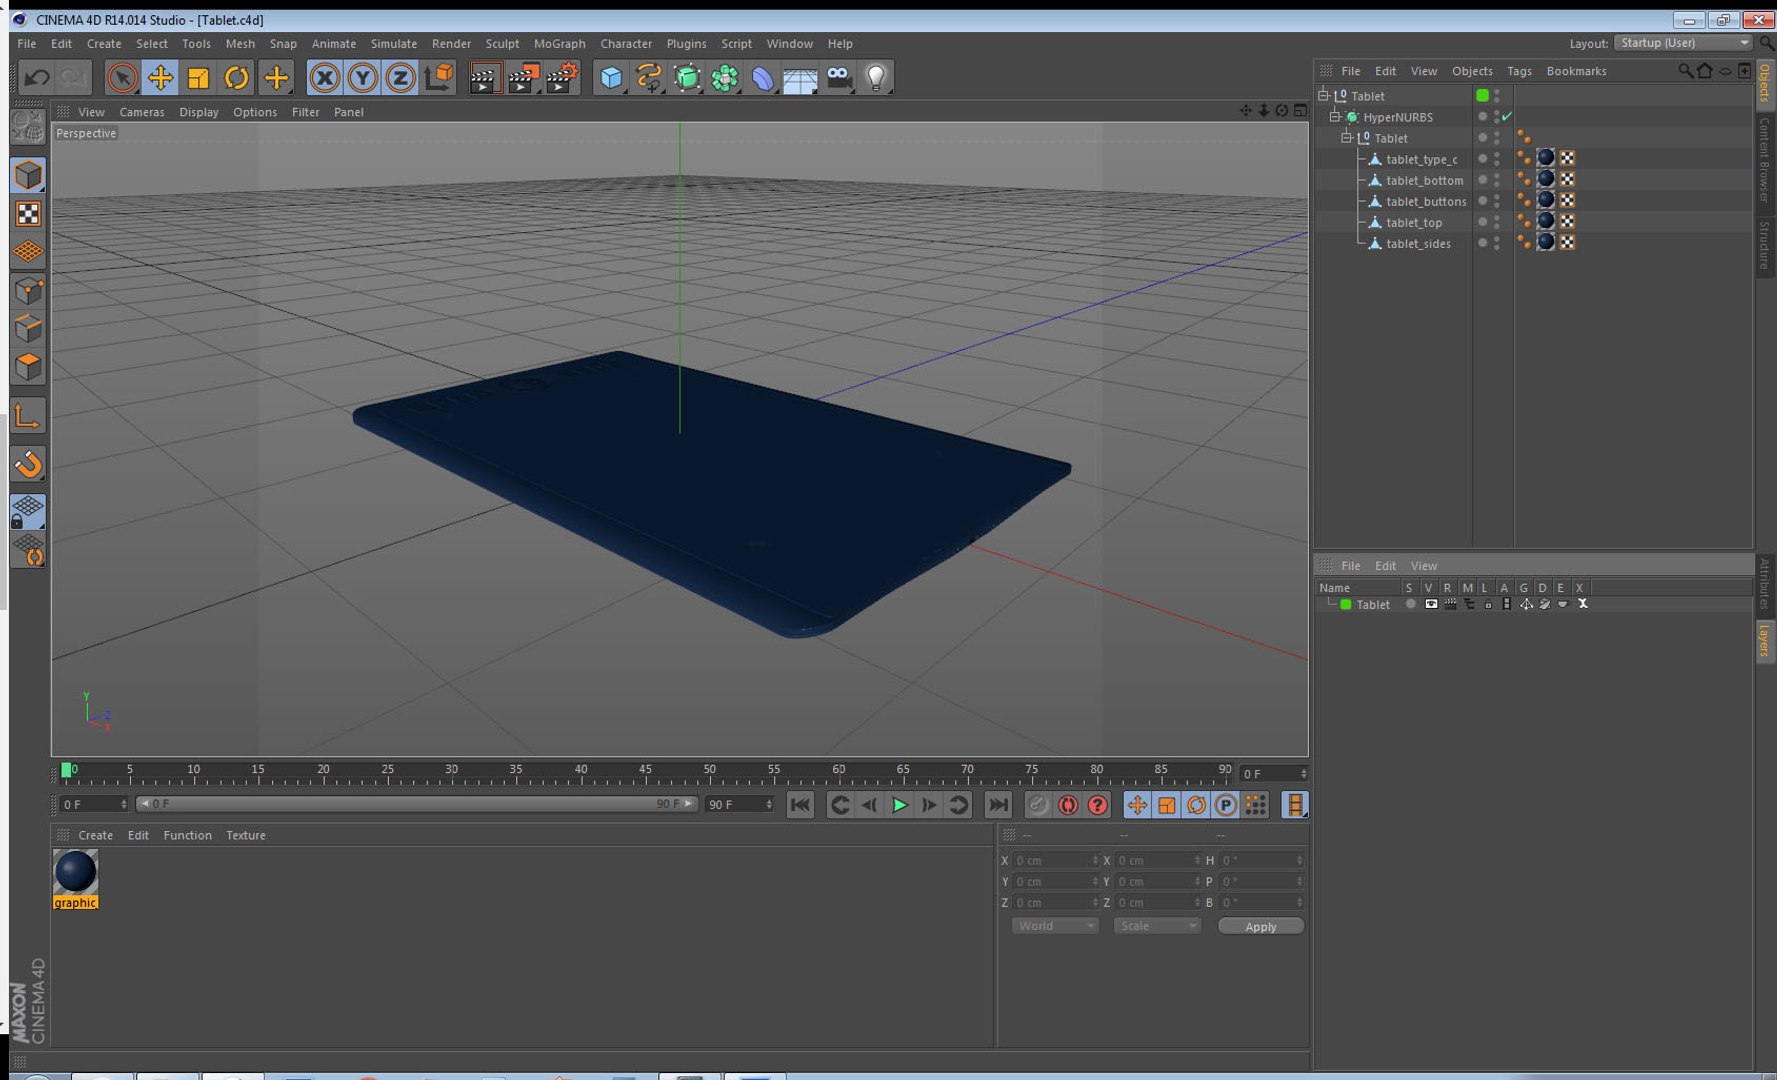Image resolution: width=1777 pixels, height=1080 pixels.
Task: Play the animation forward
Action: pos(899,805)
